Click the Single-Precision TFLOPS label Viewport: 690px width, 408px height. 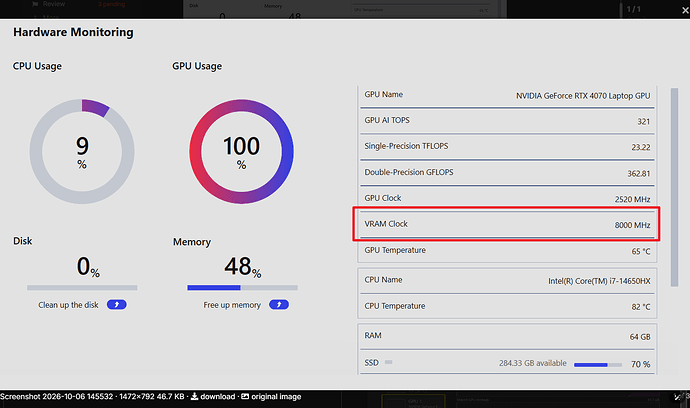click(406, 146)
